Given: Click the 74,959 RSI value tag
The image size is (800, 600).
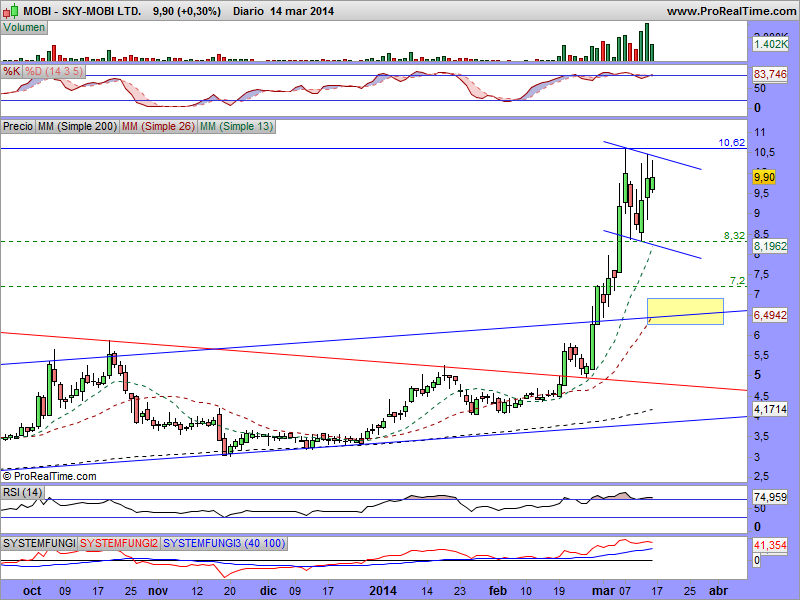Looking at the screenshot, I should 770,497.
